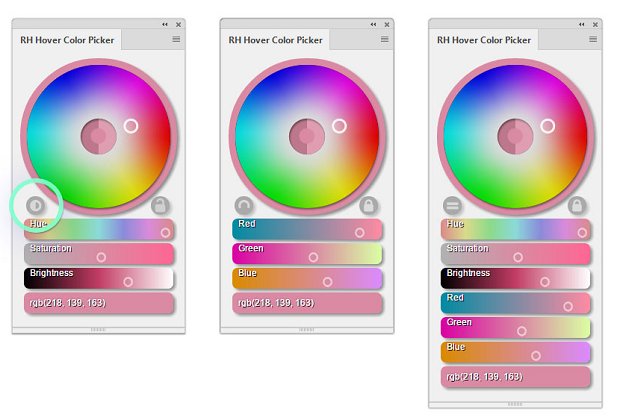620x417 pixels.
Task: Click the rgb(218, 139, 163) field in right panel
Action: click(516, 377)
